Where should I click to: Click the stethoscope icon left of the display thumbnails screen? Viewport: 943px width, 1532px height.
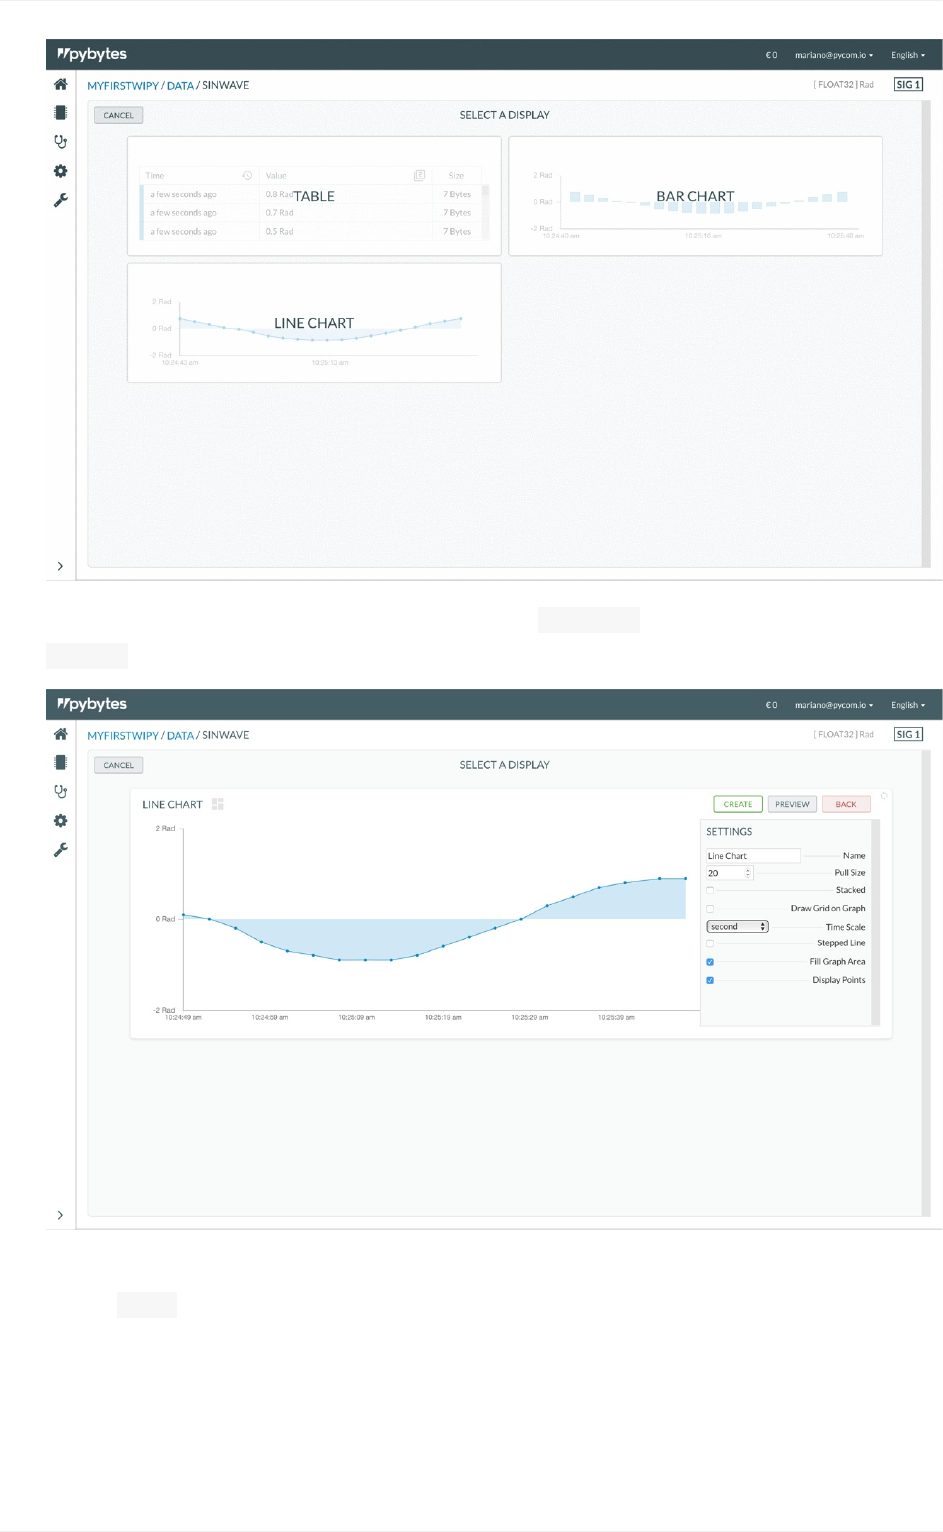pos(61,142)
